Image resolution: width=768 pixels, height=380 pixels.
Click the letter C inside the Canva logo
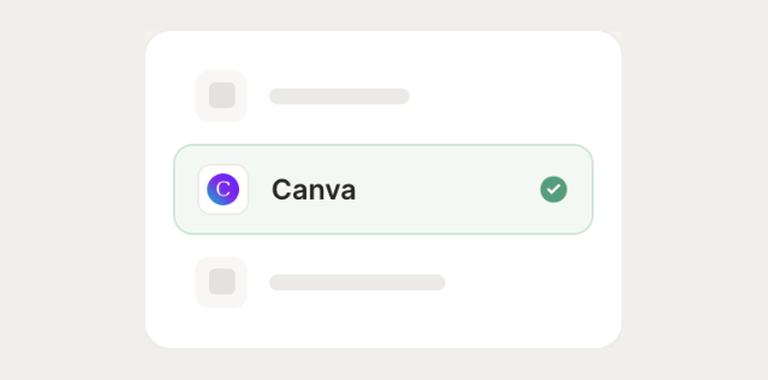[223, 190]
